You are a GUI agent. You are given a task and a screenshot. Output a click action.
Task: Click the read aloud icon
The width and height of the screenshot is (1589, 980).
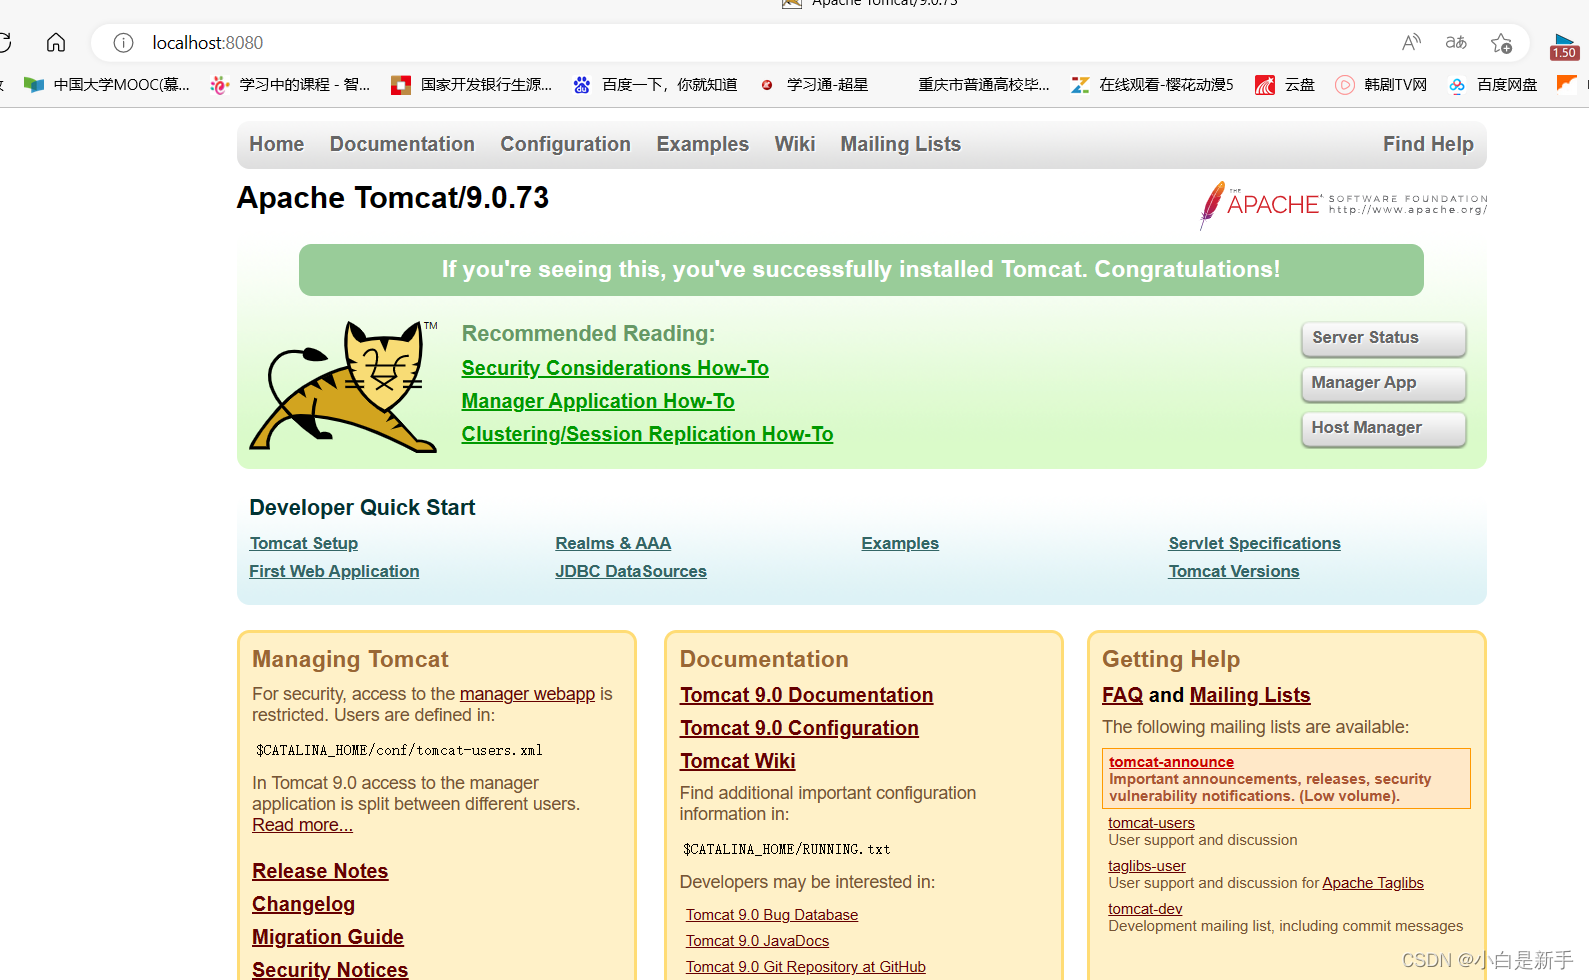pos(1411,42)
